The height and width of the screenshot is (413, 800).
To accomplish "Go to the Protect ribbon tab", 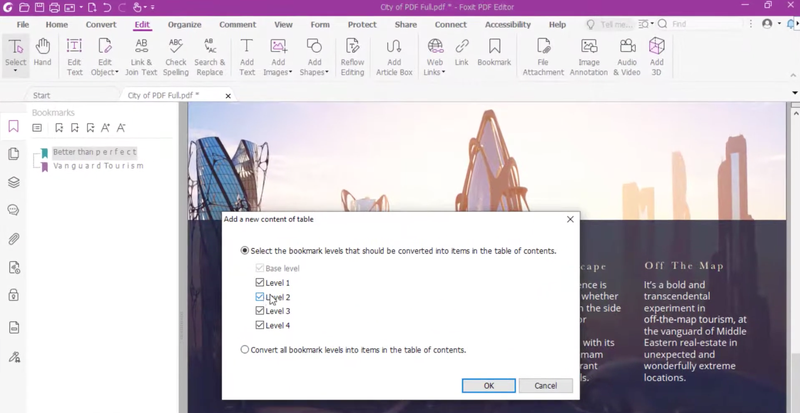I will 362,25.
